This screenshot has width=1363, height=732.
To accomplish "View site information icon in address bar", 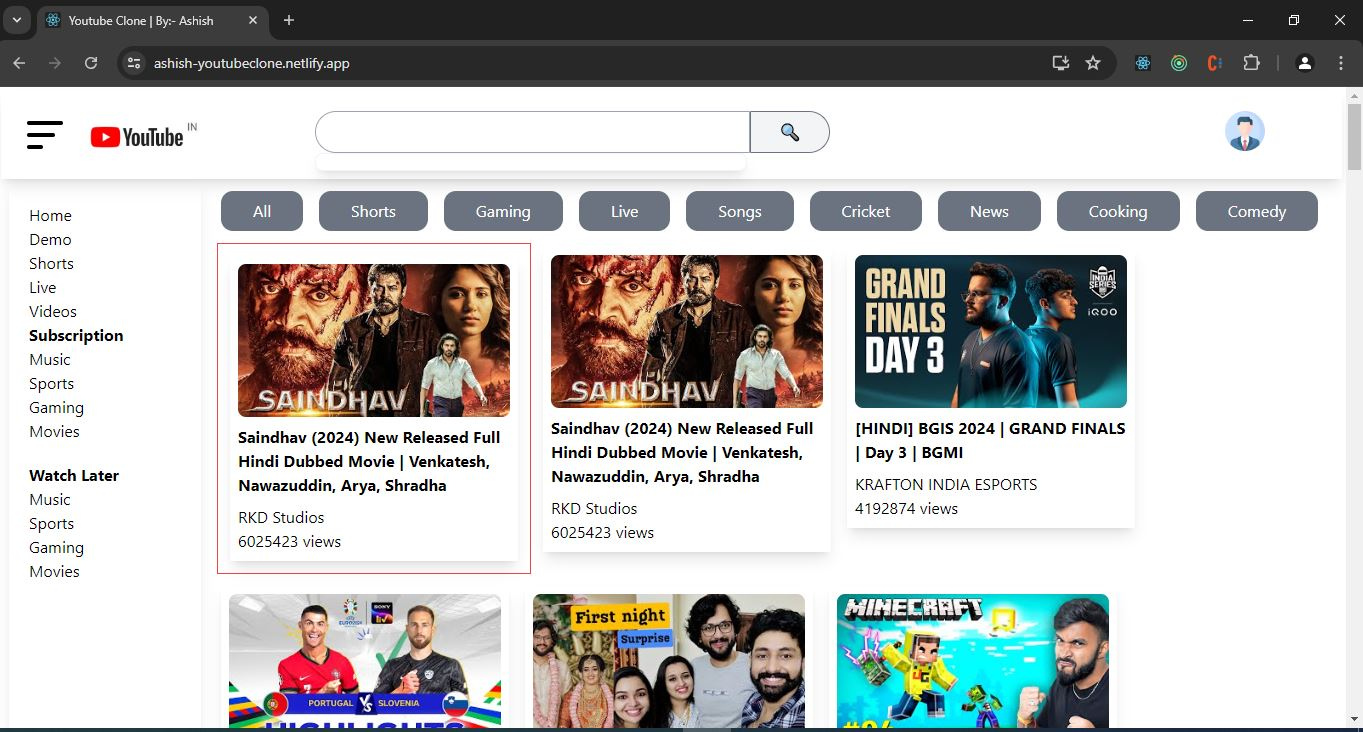I will coord(134,63).
